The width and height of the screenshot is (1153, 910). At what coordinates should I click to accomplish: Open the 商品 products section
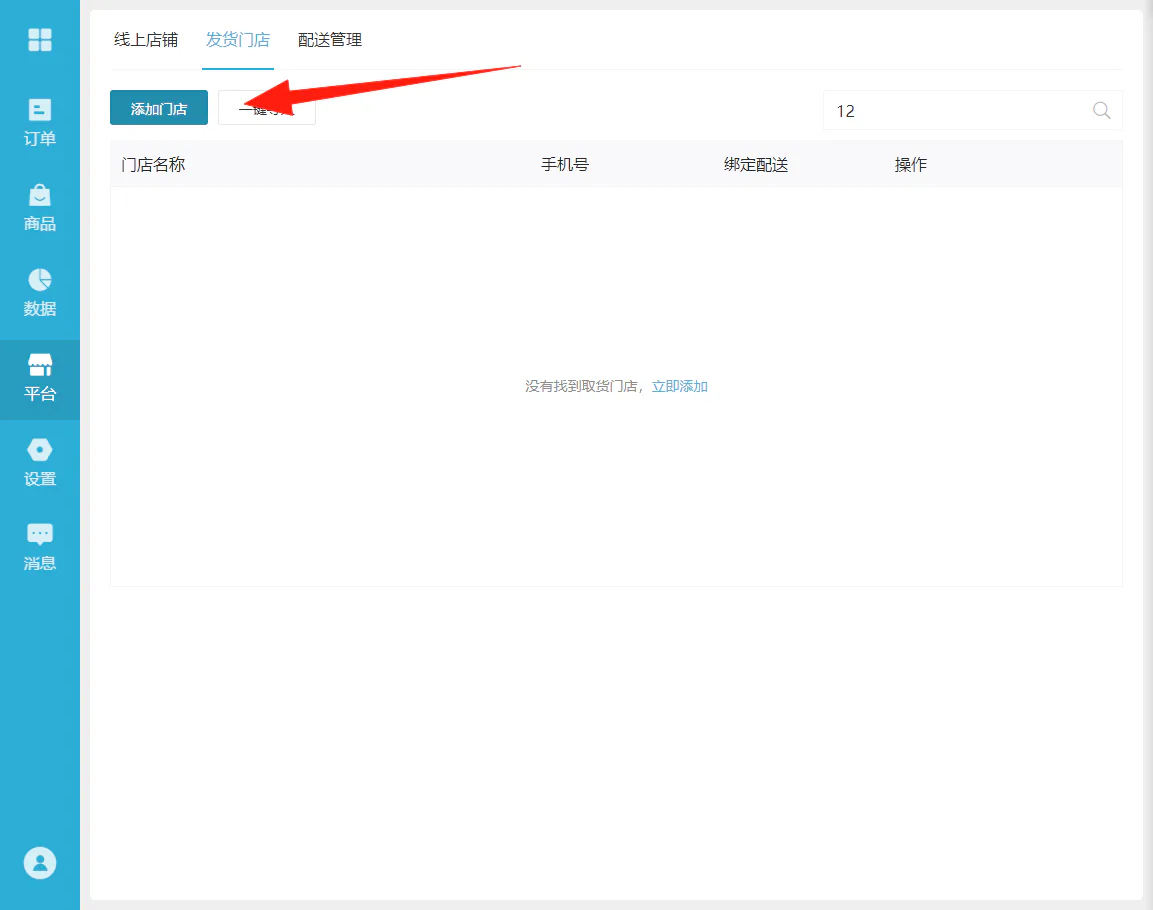click(40, 208)
